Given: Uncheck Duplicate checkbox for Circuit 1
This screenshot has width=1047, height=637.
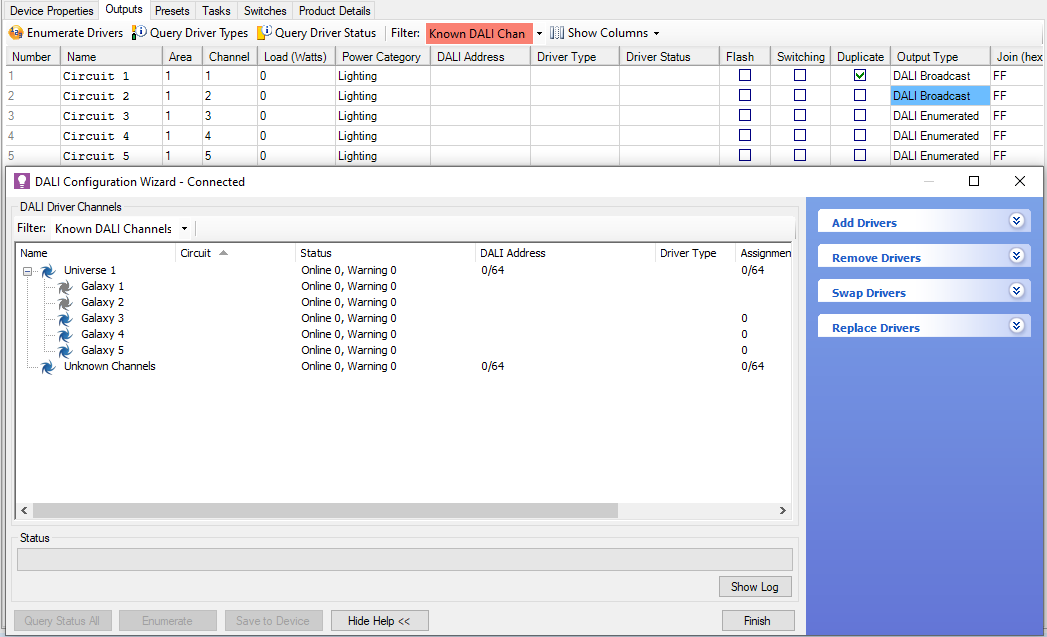Looking at the screenshot, I should 860,76.
